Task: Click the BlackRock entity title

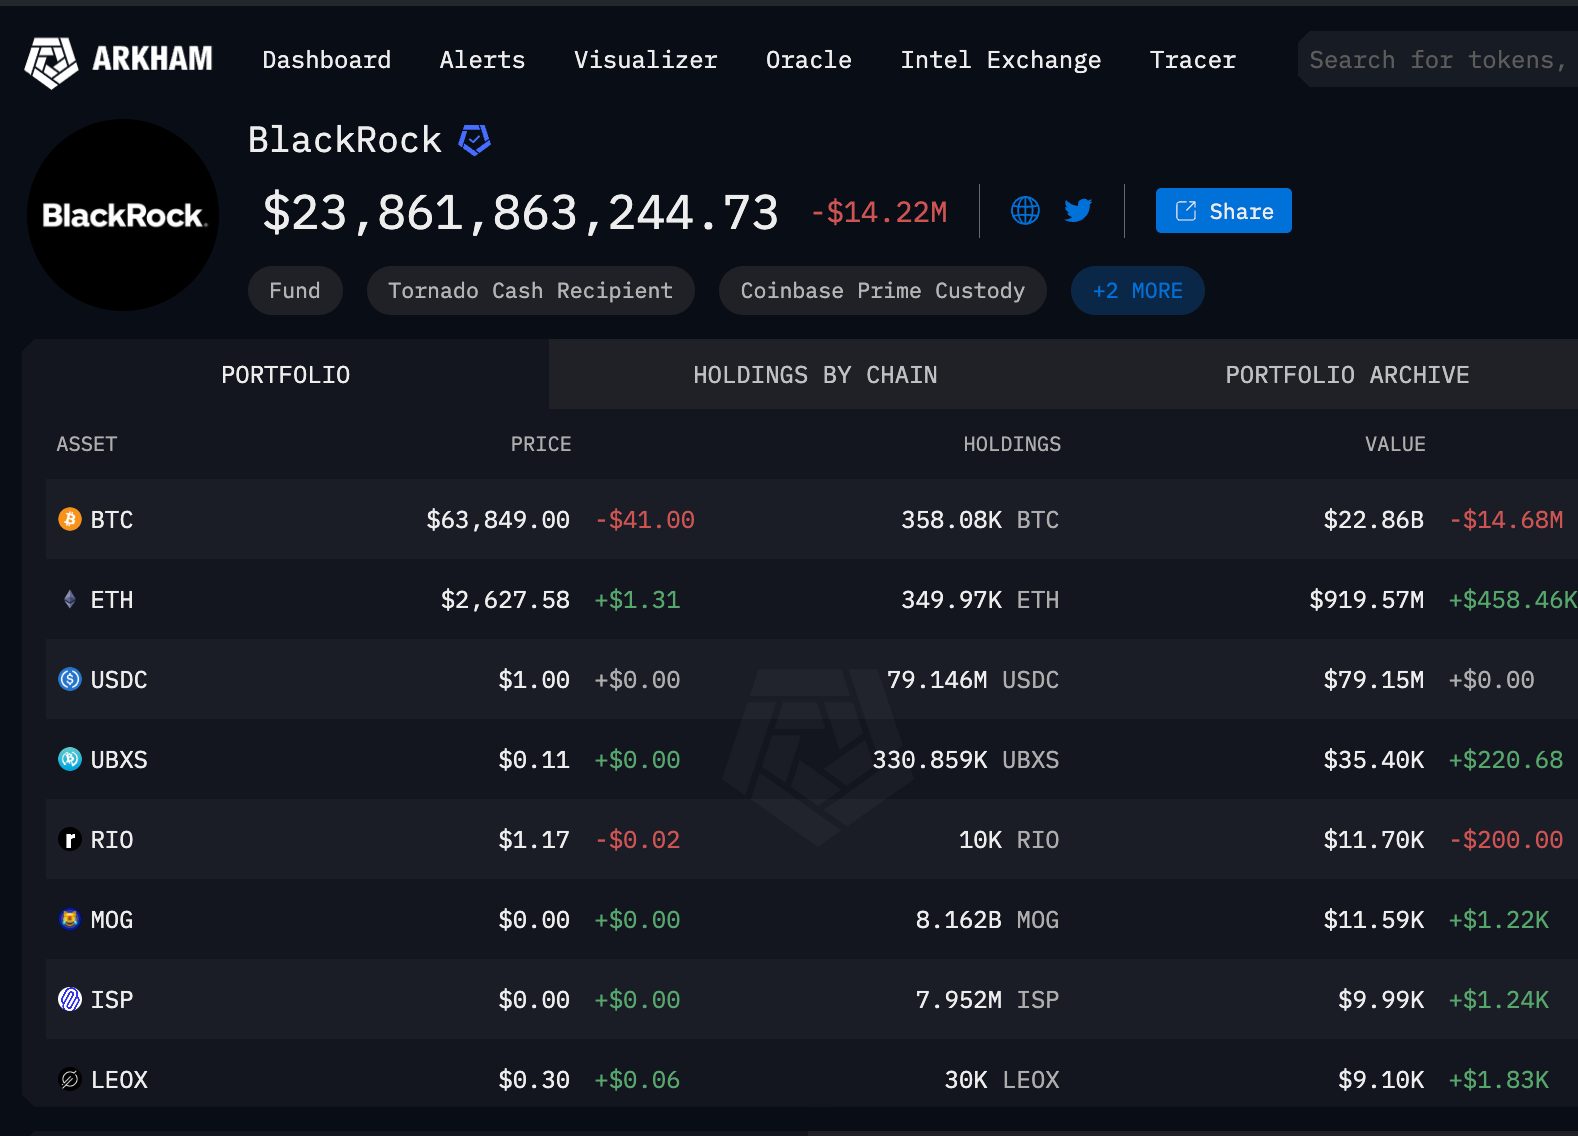Action: [x=345, y=140]
